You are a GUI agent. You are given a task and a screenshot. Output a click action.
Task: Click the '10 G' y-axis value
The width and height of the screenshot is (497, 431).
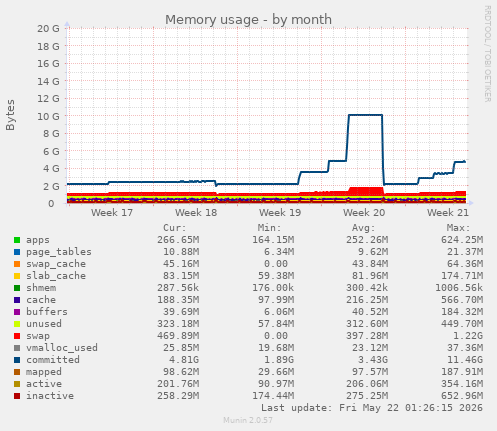(48, 116)
